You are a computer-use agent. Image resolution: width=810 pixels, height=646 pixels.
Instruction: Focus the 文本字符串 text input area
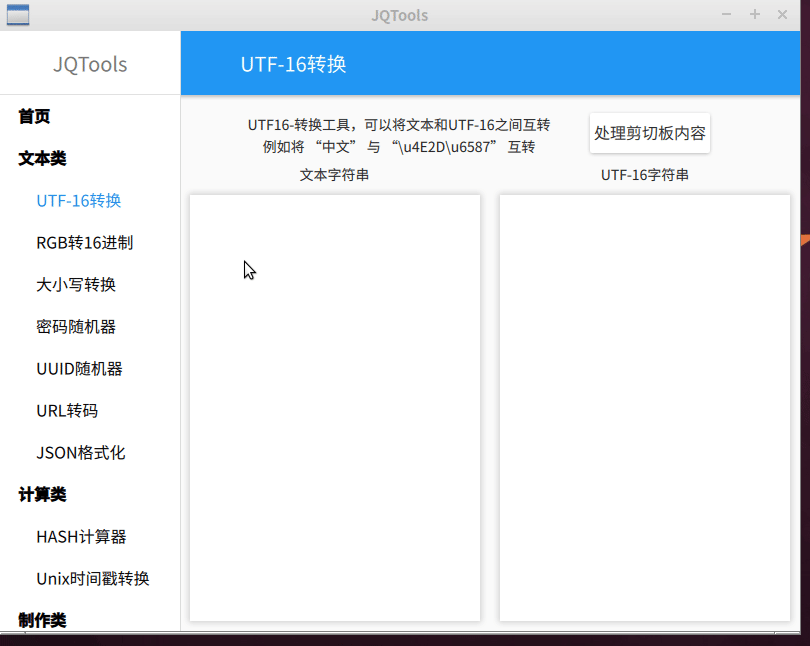pos(335,407)
